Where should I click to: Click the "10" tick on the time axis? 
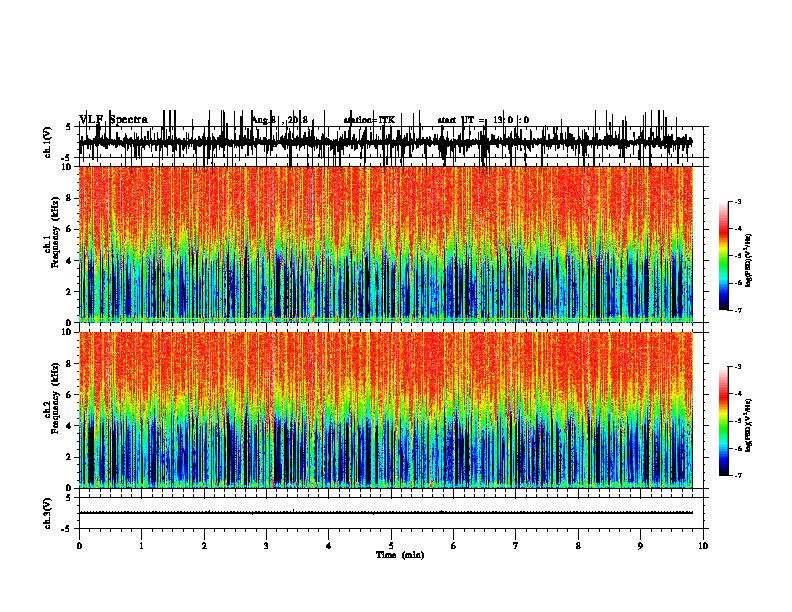coord(703,546)
